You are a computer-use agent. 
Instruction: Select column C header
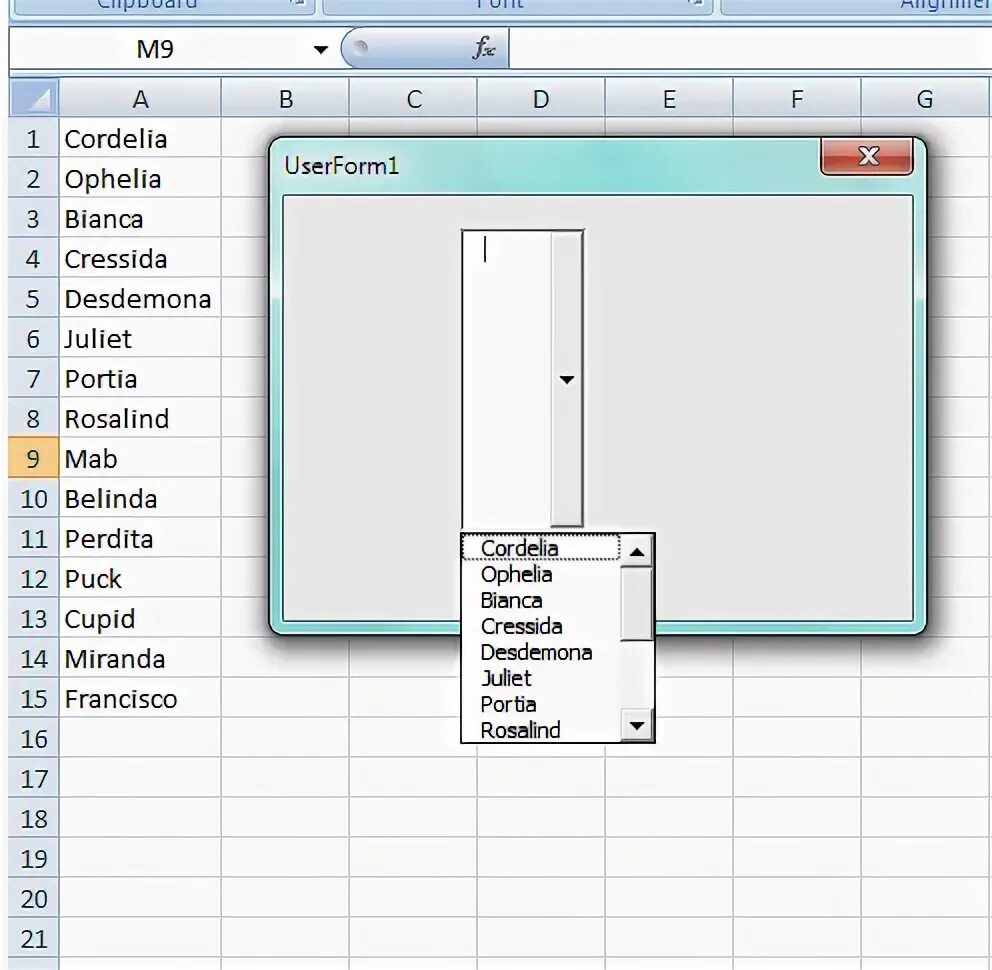[414, 99]
